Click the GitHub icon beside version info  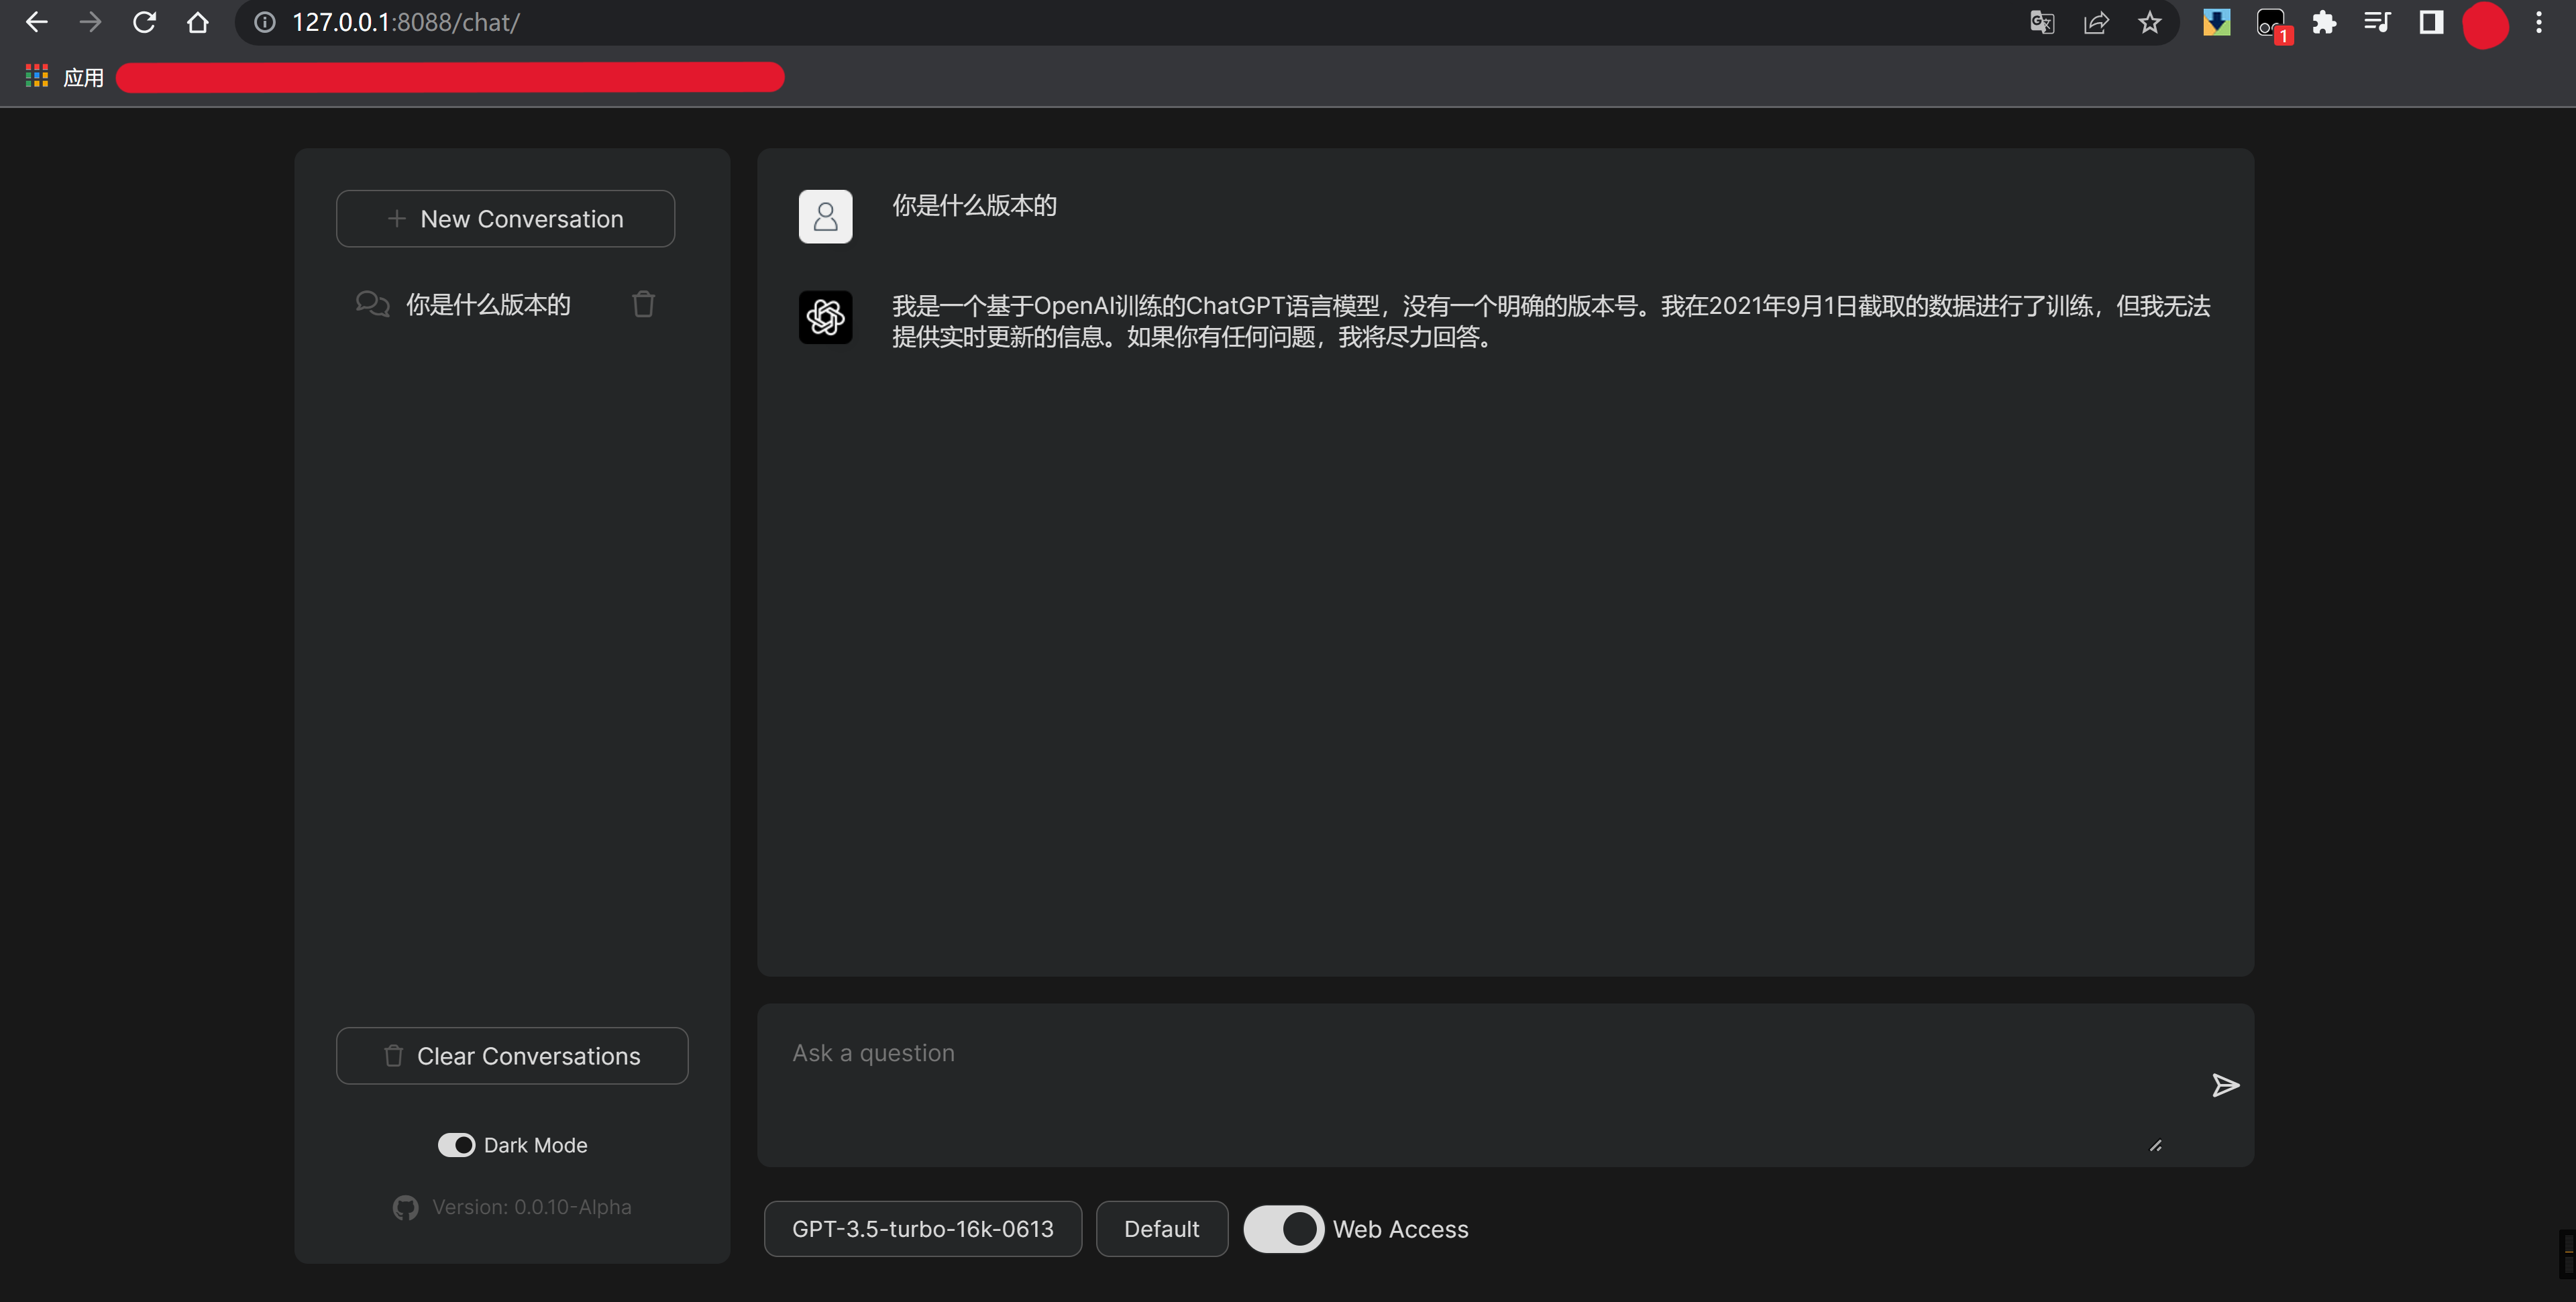406,1207
